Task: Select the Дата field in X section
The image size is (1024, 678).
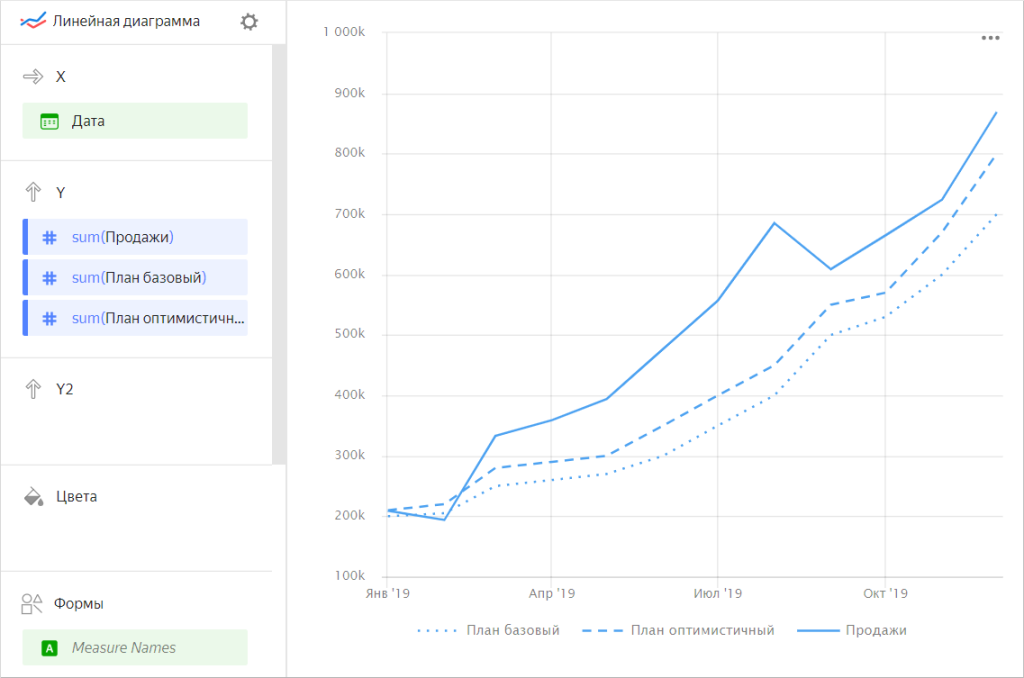Action: [x=135, y=121]
